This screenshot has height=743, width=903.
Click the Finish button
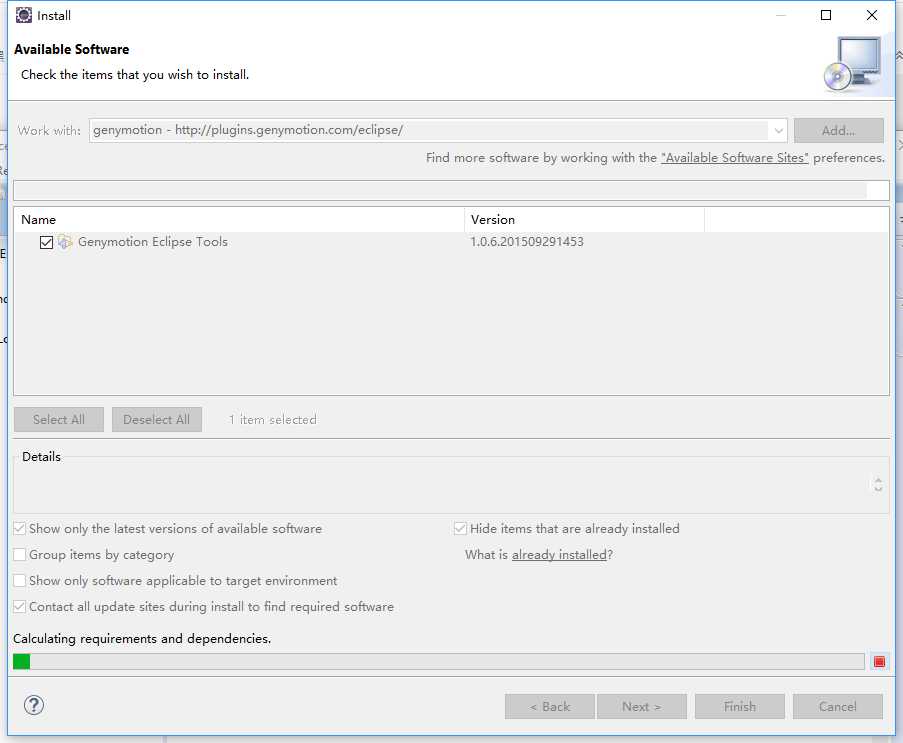tap(740, 707)
